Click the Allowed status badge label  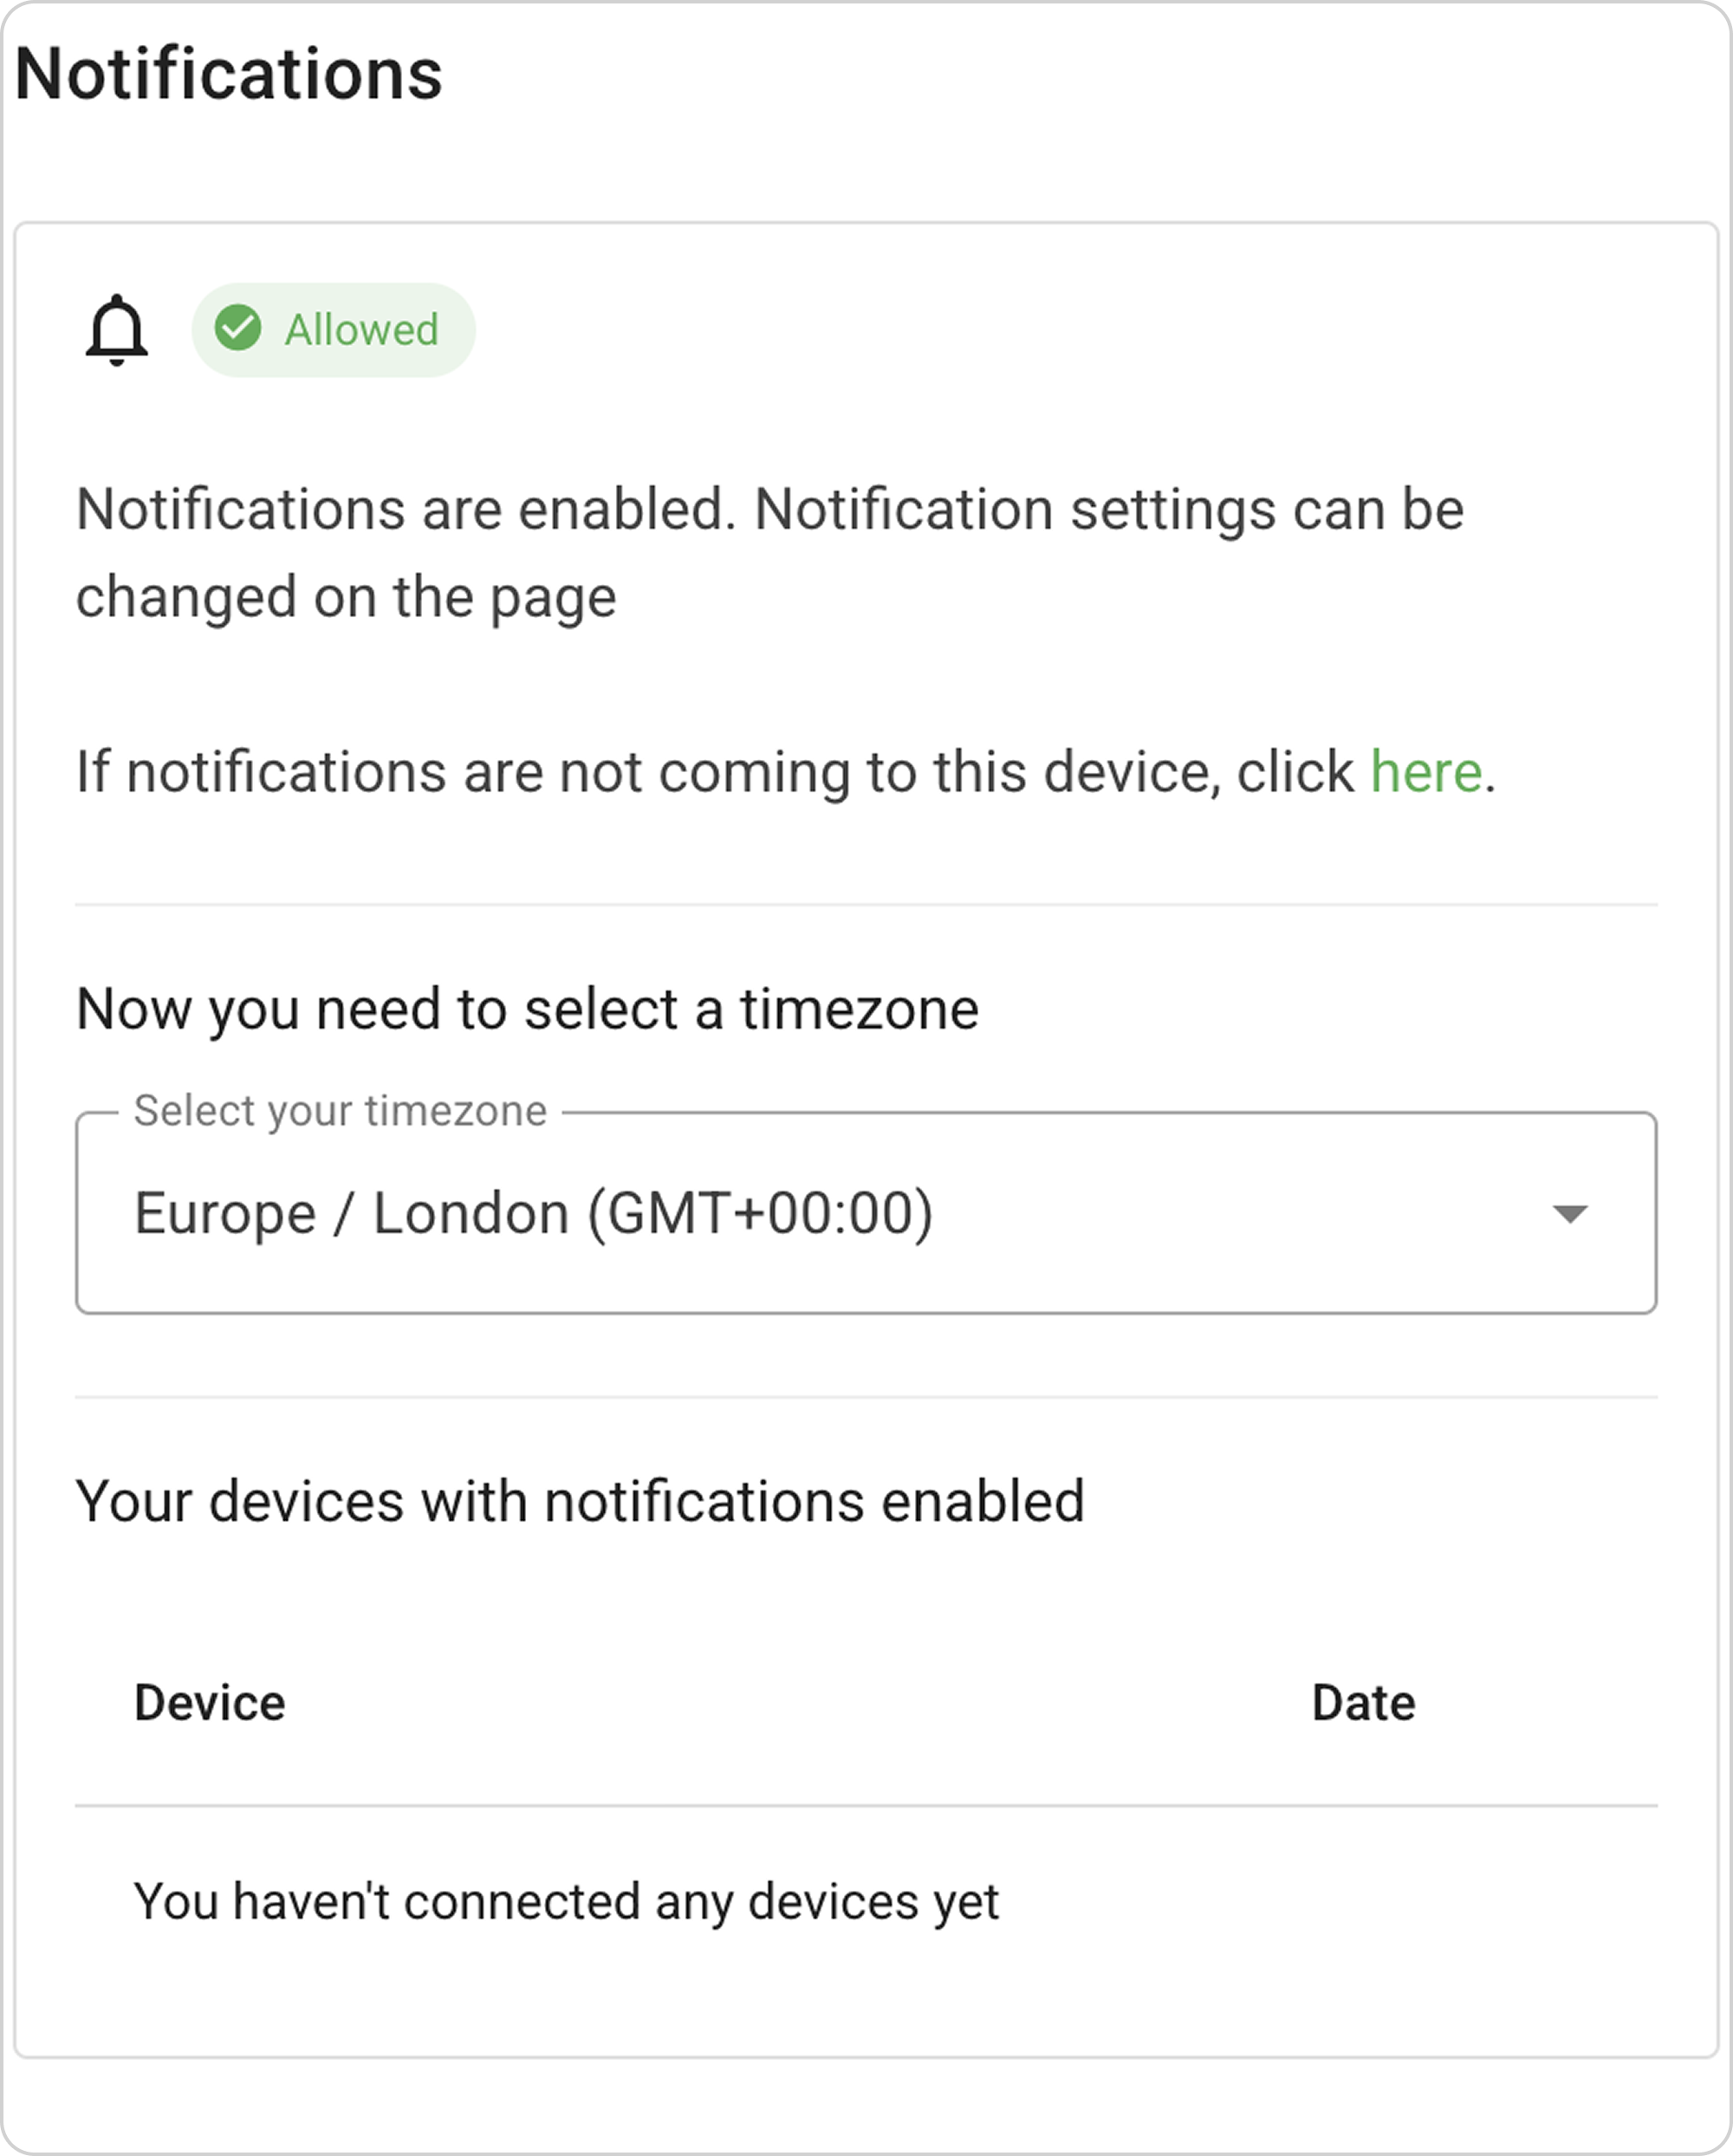pyautogui.click(x=361, y=330)
